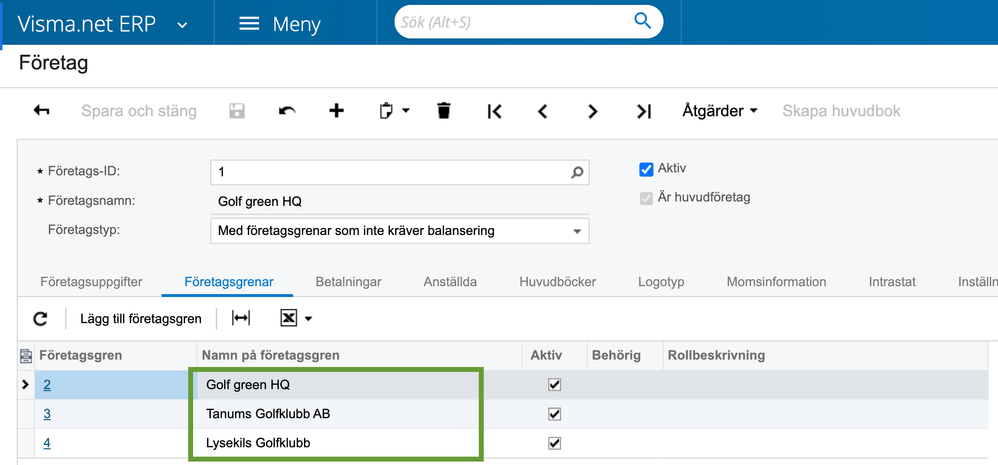The width and height of the screenshot is (998, 465).
Task: Switch to the Företagsuppgifter tab
Action: [91, 282]
